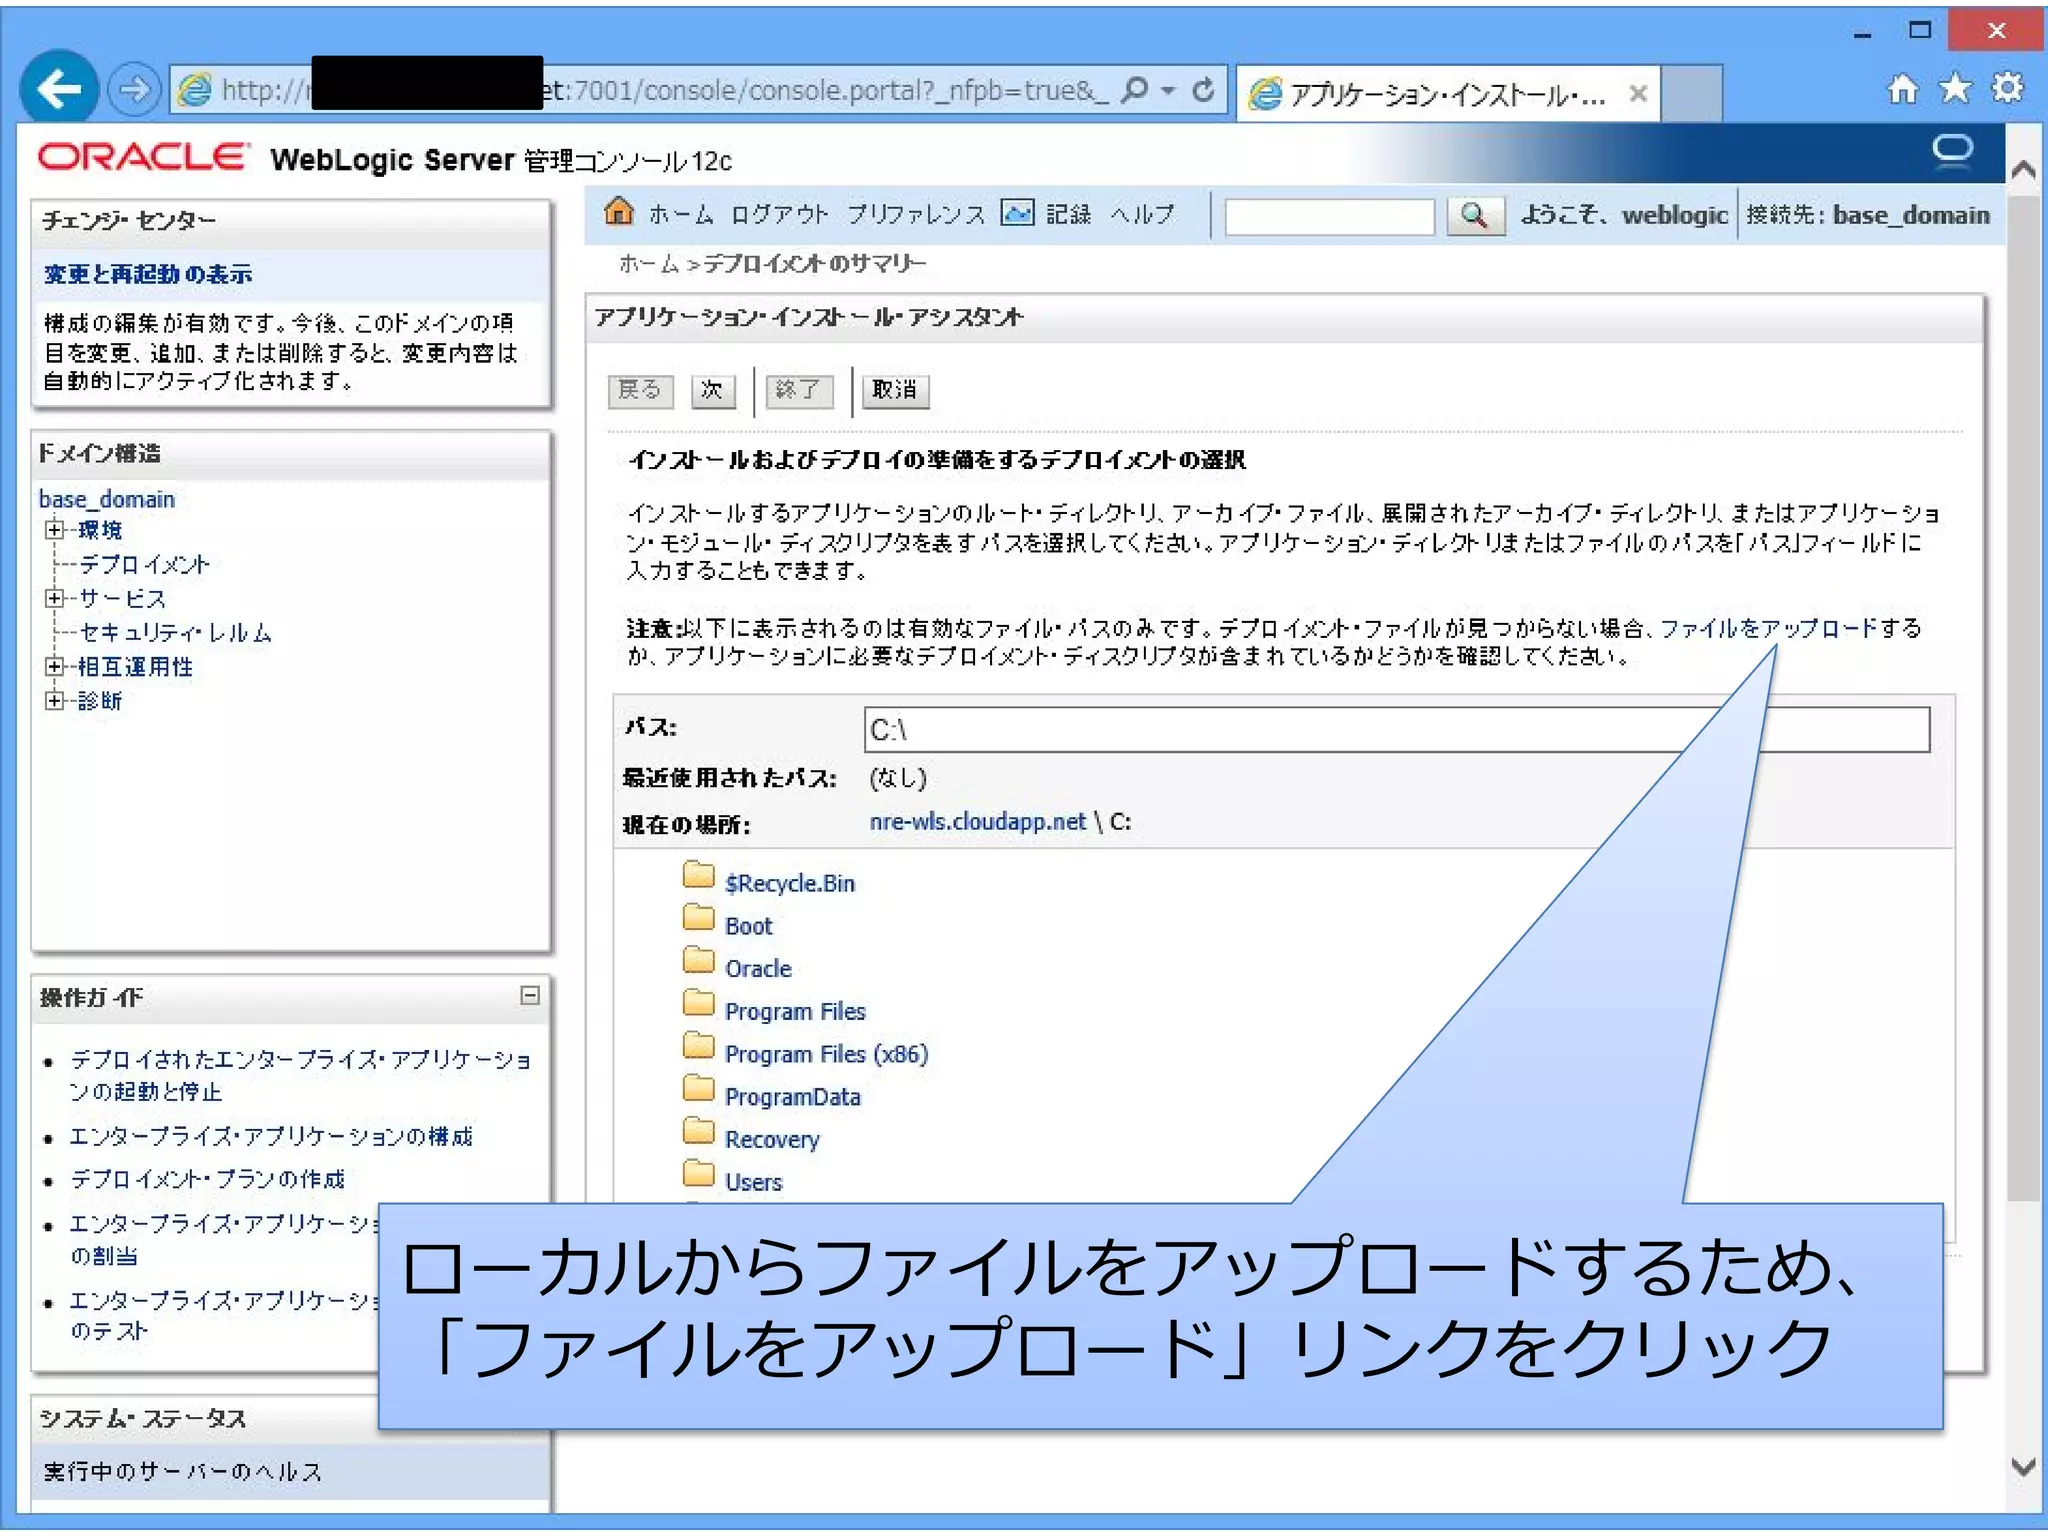Click デプロイメント・プランの作成 link

coord(207,1180)
